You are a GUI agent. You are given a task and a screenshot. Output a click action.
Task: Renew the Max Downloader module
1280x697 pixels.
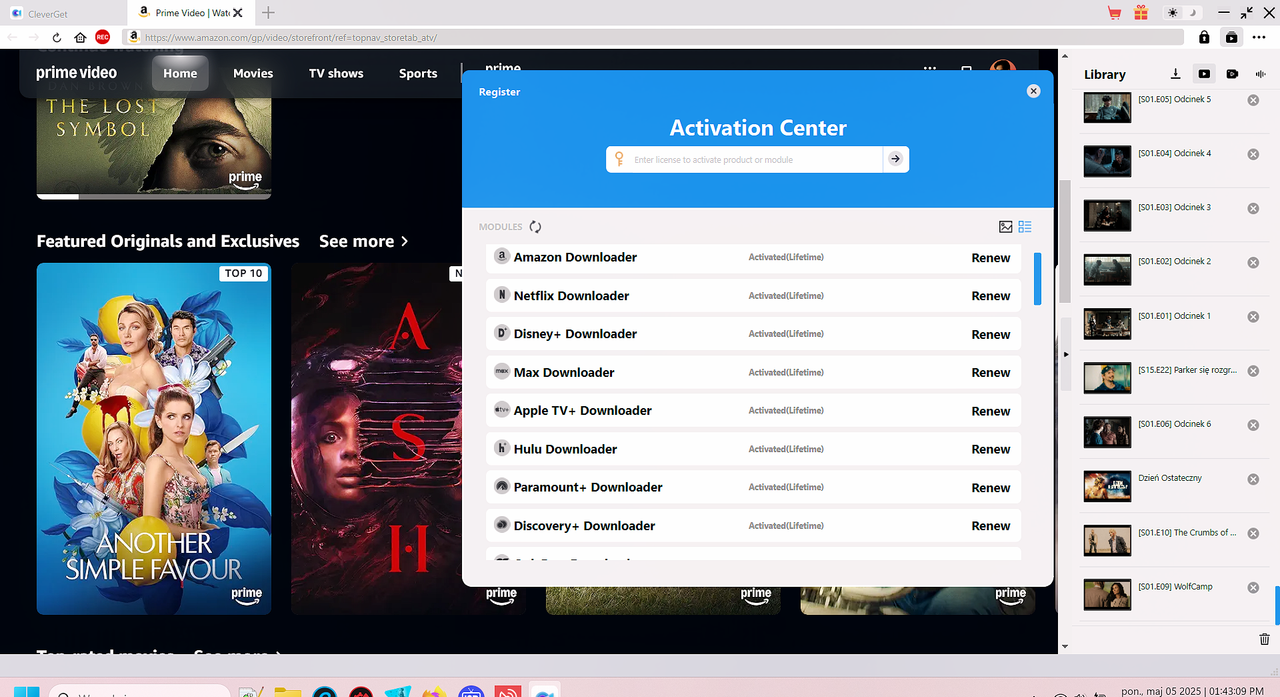[991, 372]
